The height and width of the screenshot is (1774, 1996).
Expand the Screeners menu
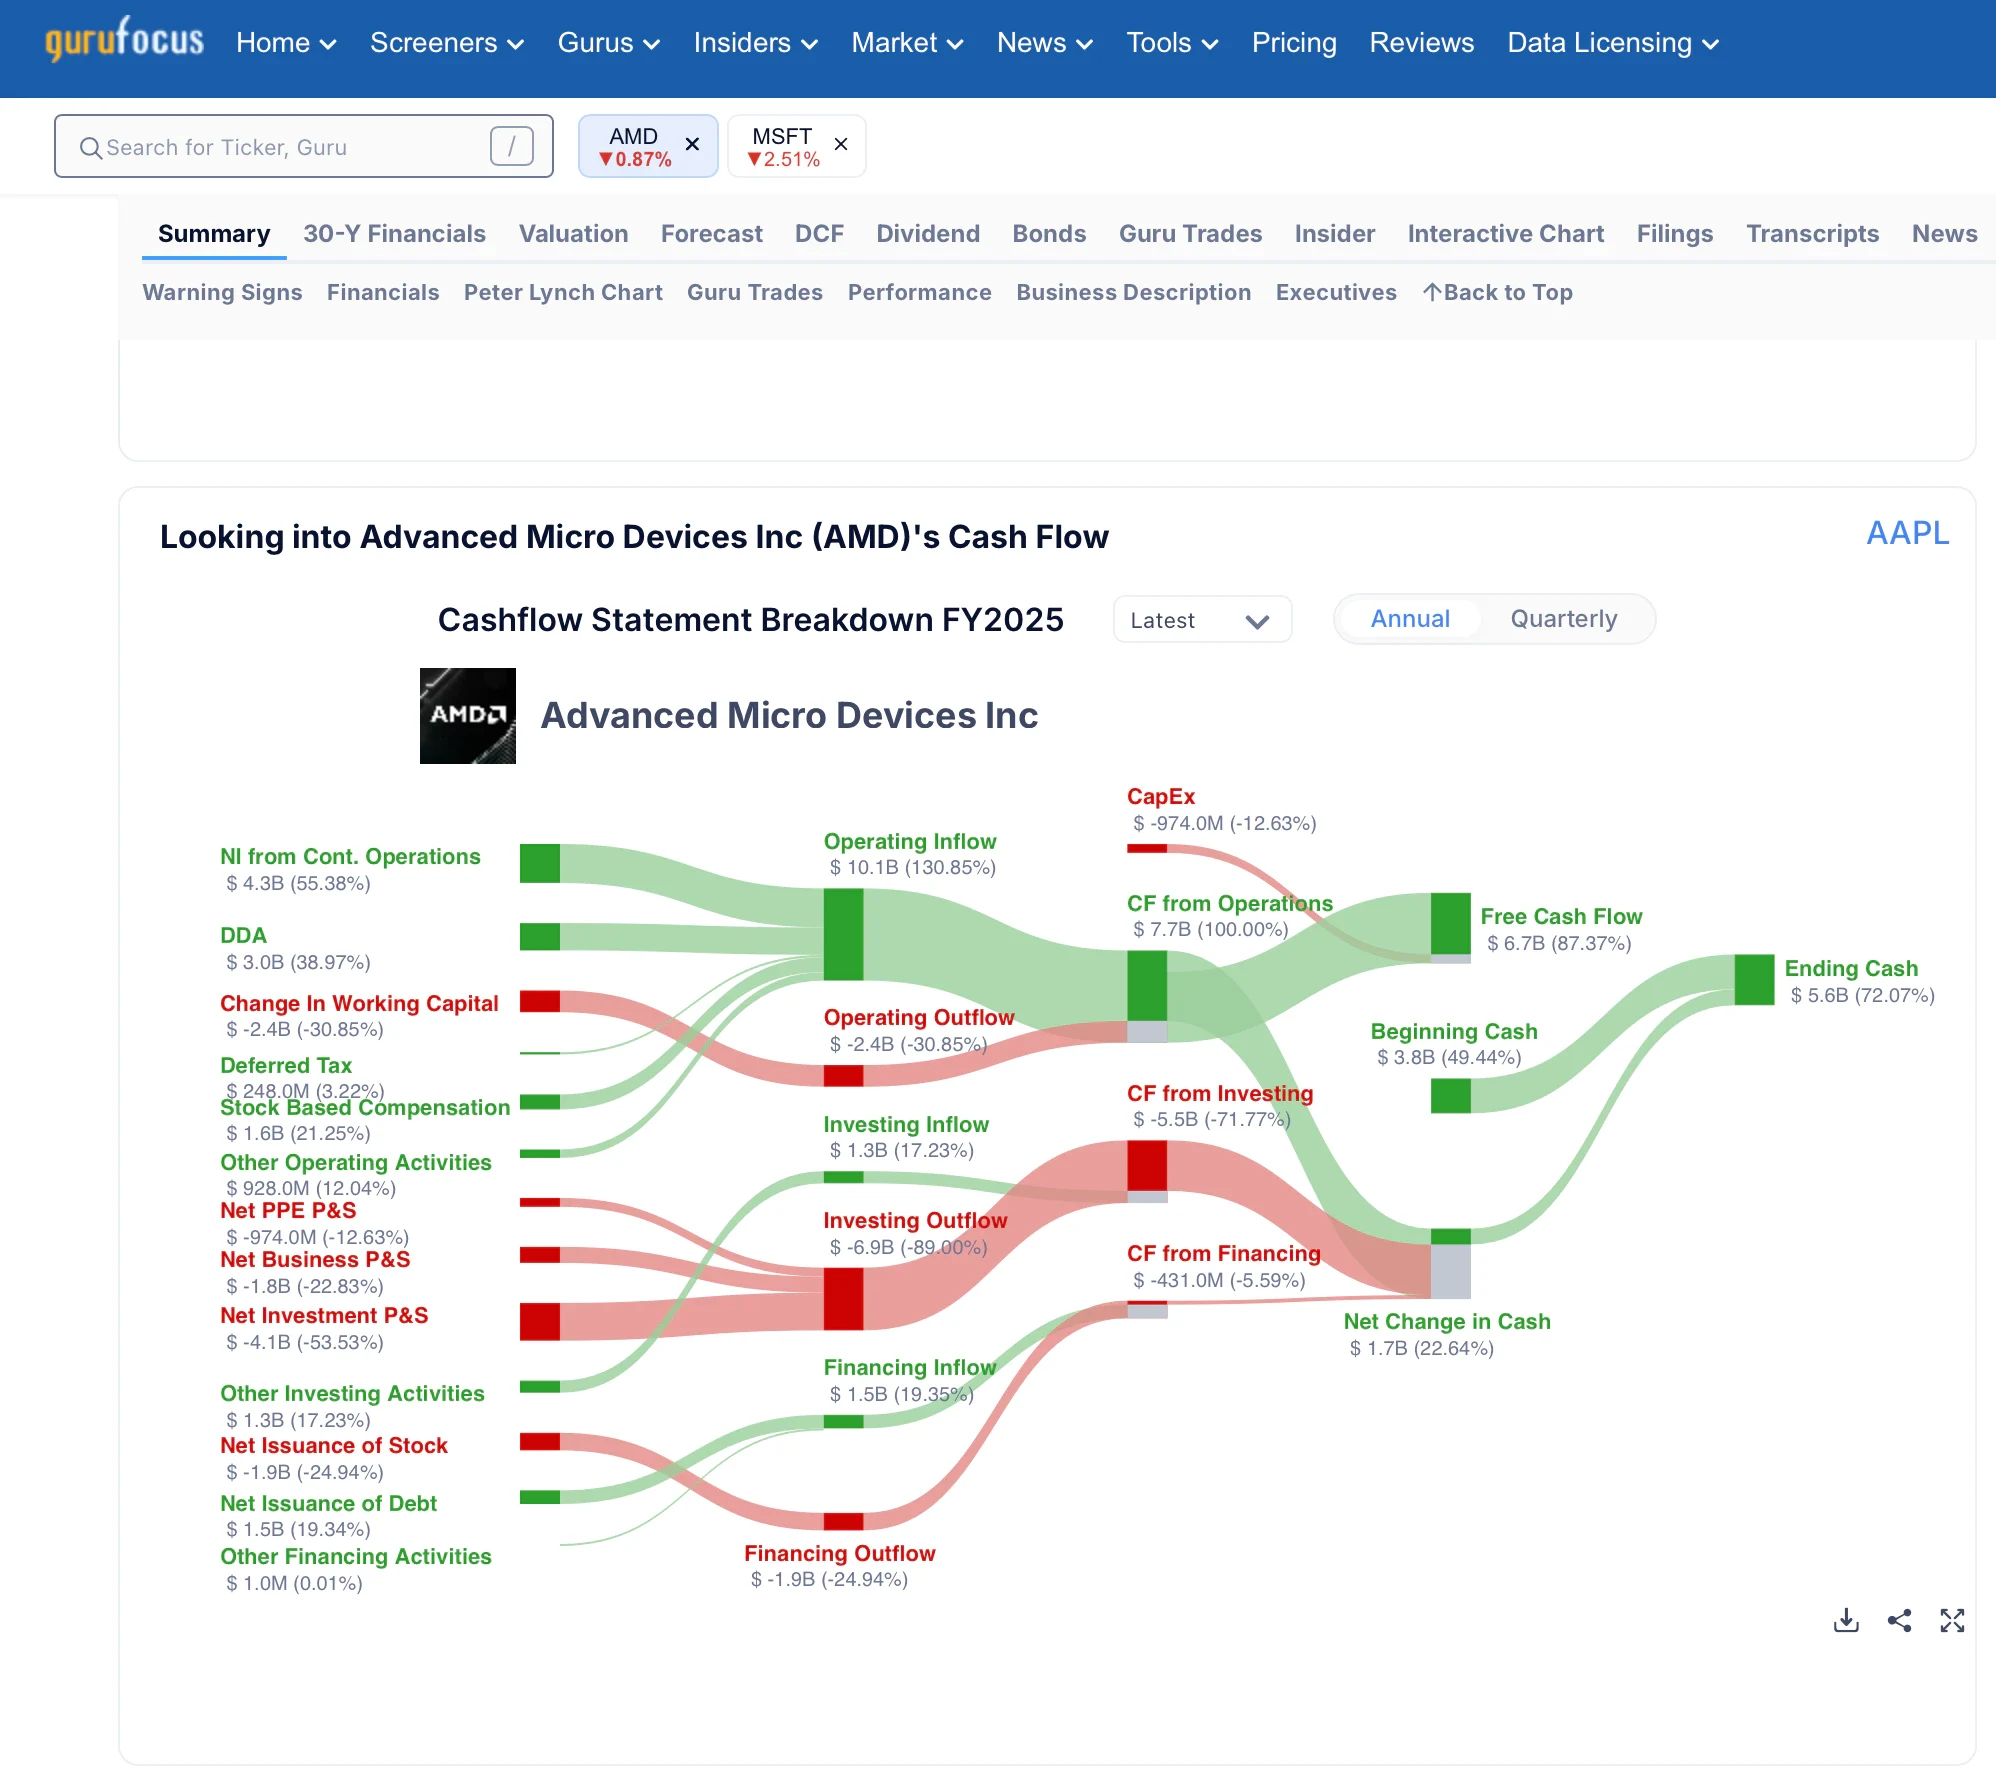coord(446,43)
